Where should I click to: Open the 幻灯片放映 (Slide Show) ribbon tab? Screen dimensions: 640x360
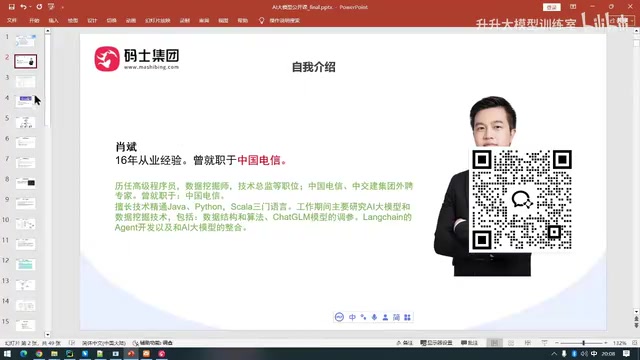pyautogui.click(x=158, y=20)
